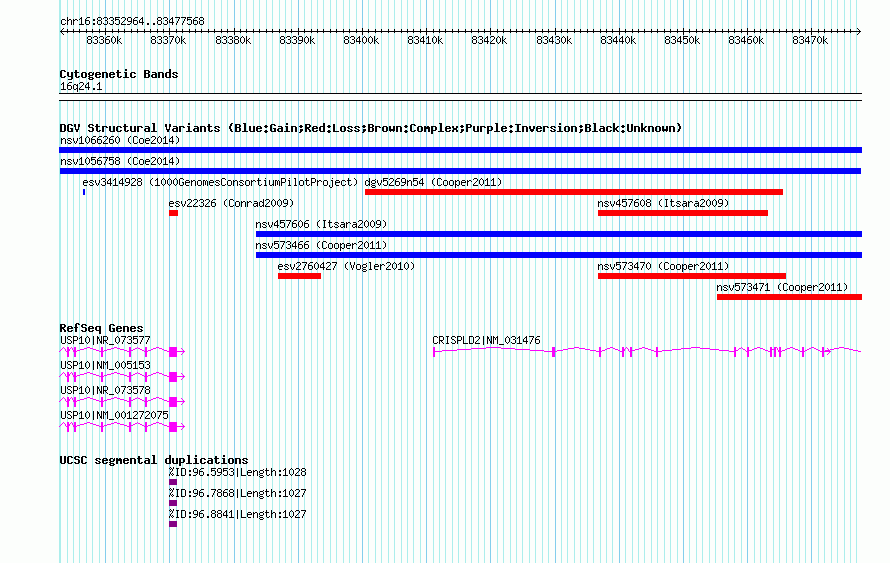Open the UCSC segmental duplications track title
Viewport: 890px width, 563px height.
point(154,460)
